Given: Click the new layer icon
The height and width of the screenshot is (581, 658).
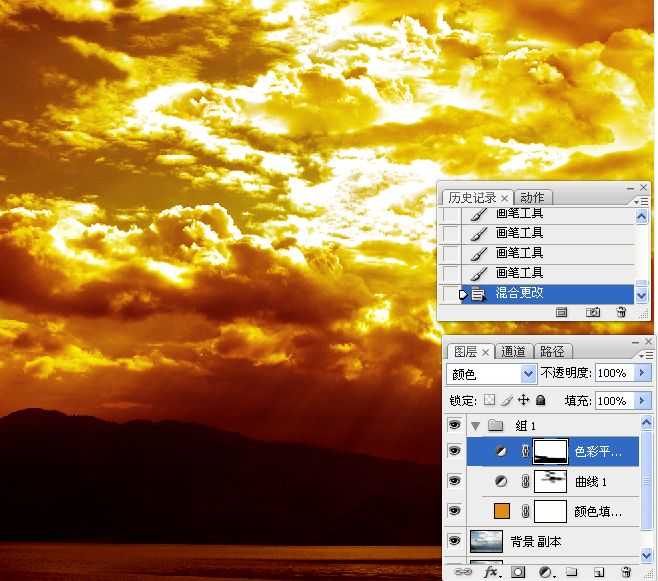Looking at the screenshot, I should (599, 572).
